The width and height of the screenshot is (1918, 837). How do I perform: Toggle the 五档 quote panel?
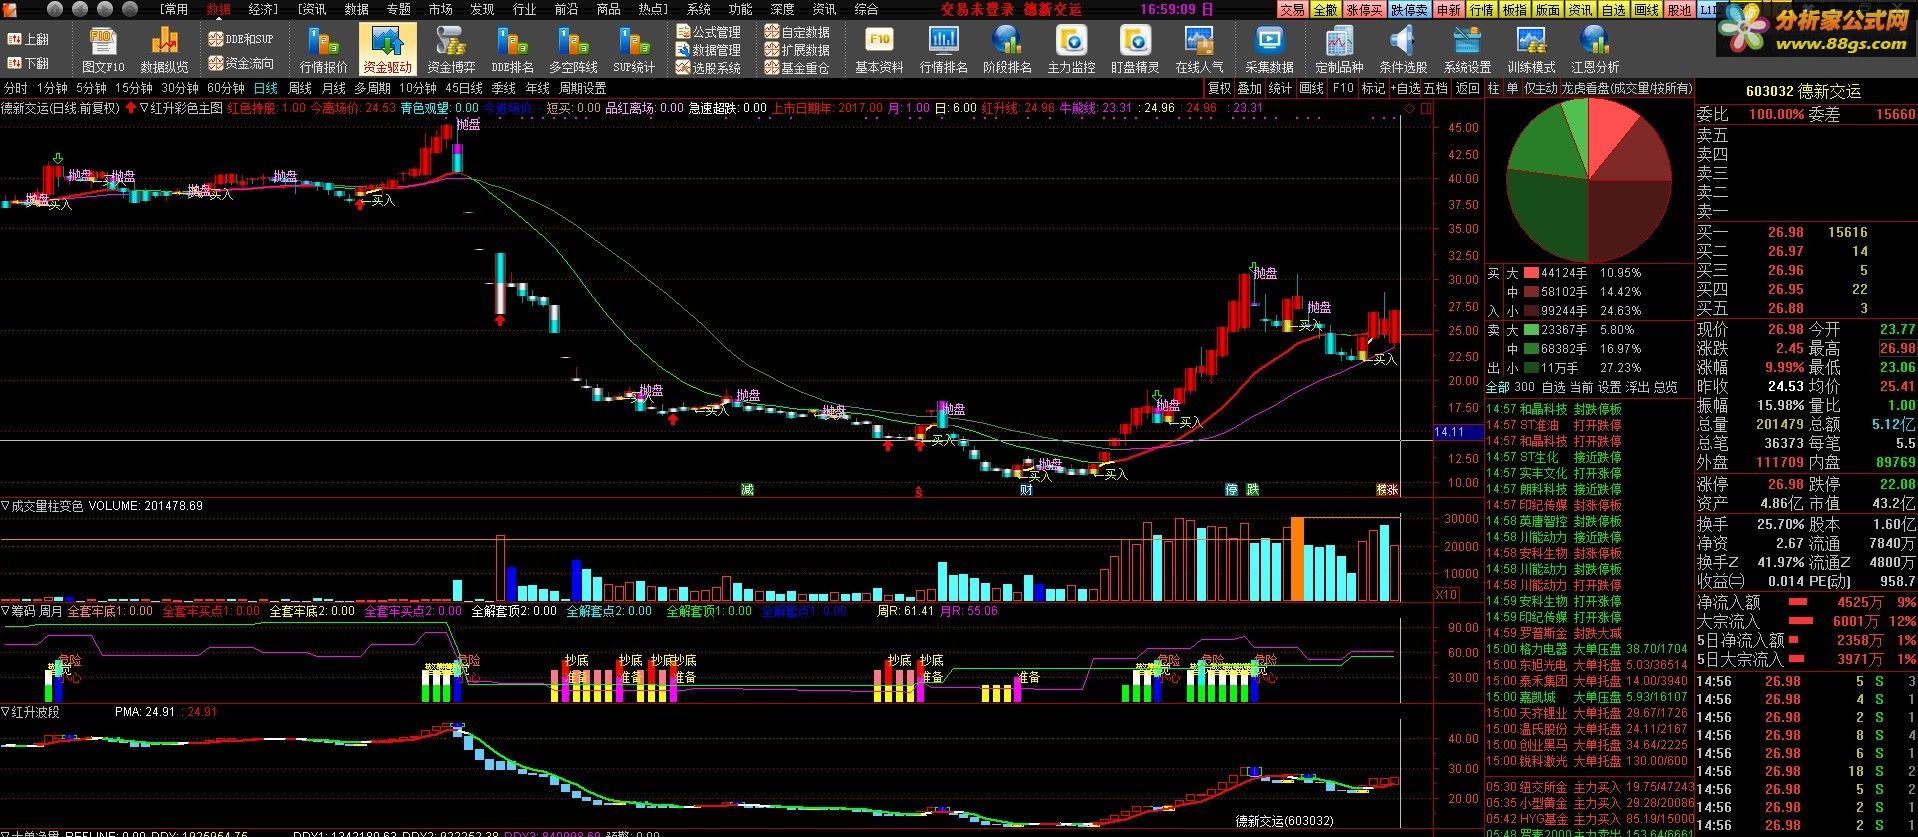(x=1435, y=88)
